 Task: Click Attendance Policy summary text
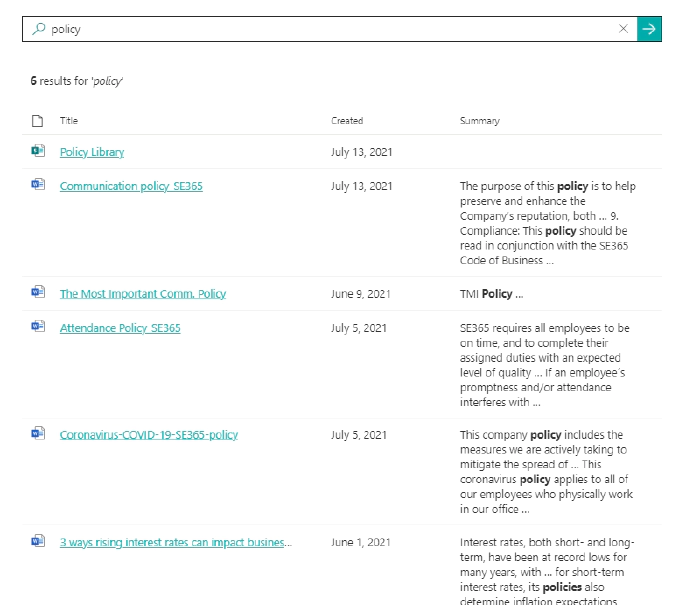[545, 365]
